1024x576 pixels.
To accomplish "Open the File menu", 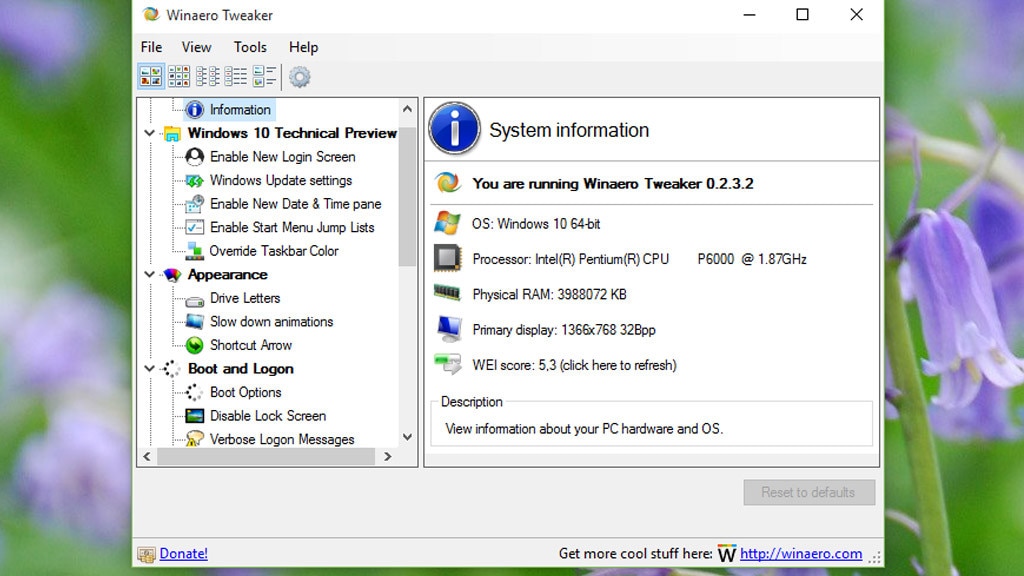I will click(x=151, y=47).
